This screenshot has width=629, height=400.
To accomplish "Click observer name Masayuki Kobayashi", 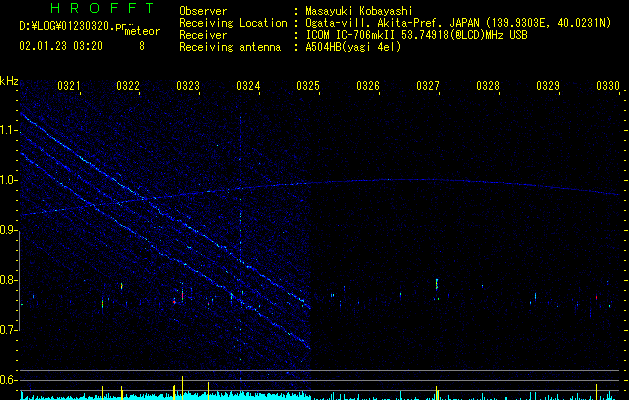I will coord(359,11).
